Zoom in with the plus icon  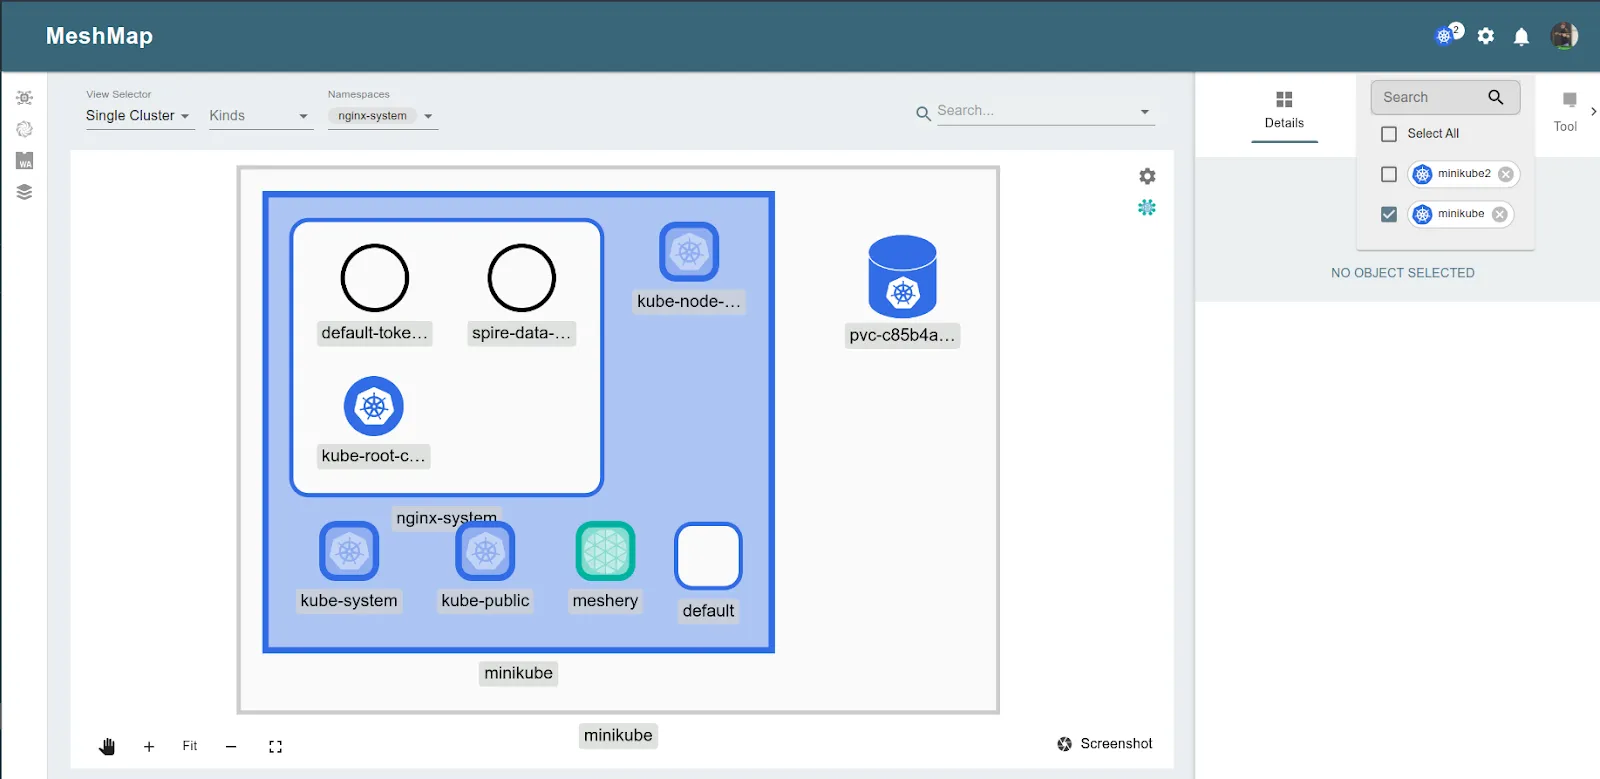[x=149, y=746]
